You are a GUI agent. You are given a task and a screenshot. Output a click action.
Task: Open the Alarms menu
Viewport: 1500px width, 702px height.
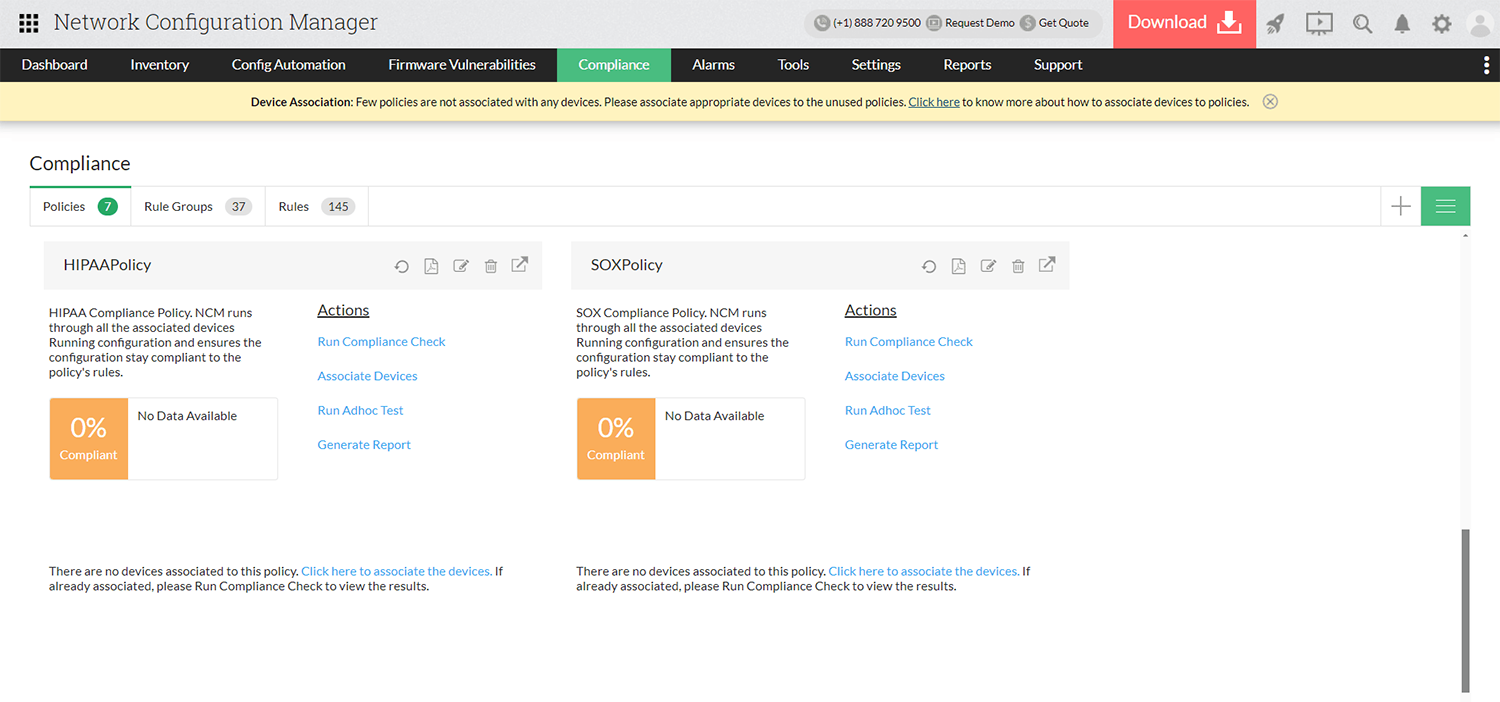(x=713, y=65)
